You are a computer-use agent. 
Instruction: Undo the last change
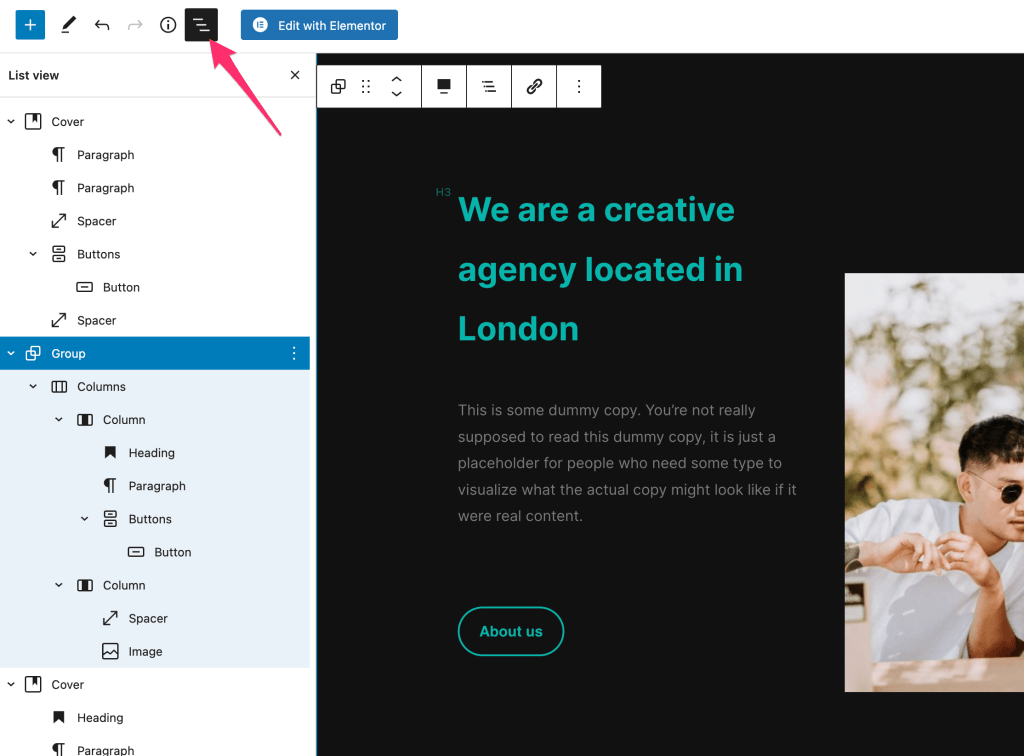click(102, 25)
